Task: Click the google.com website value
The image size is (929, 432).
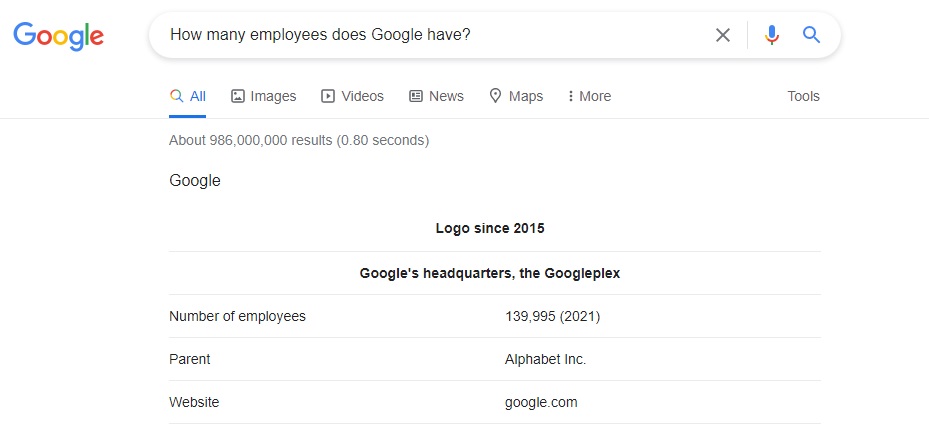Action: coord(541,402)
